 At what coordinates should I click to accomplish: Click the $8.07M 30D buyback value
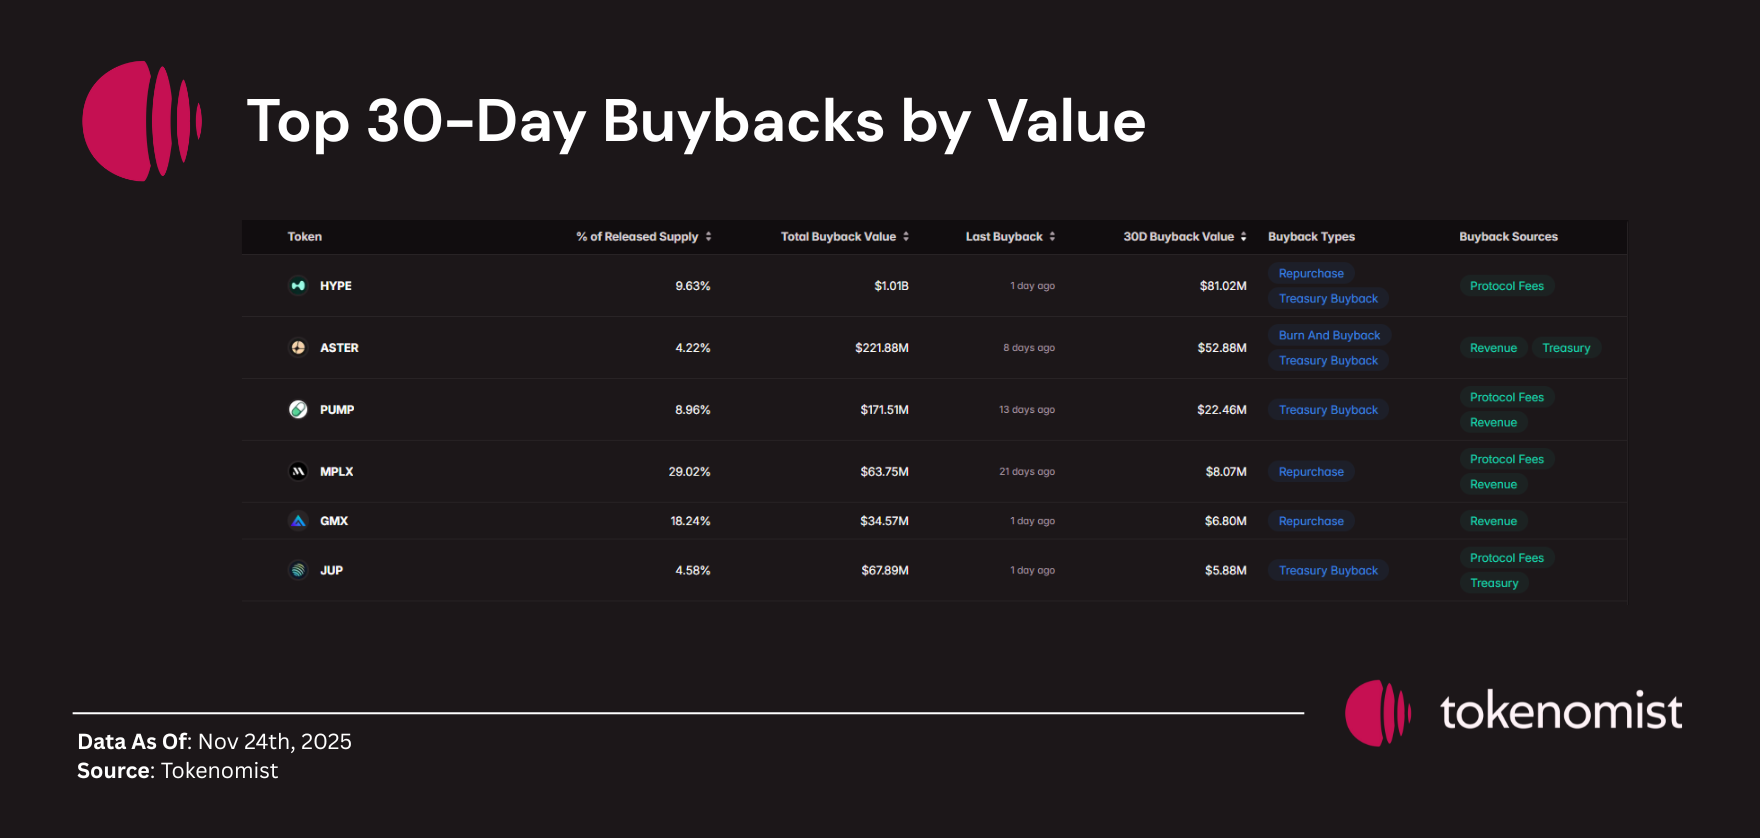click(1226, 472)
